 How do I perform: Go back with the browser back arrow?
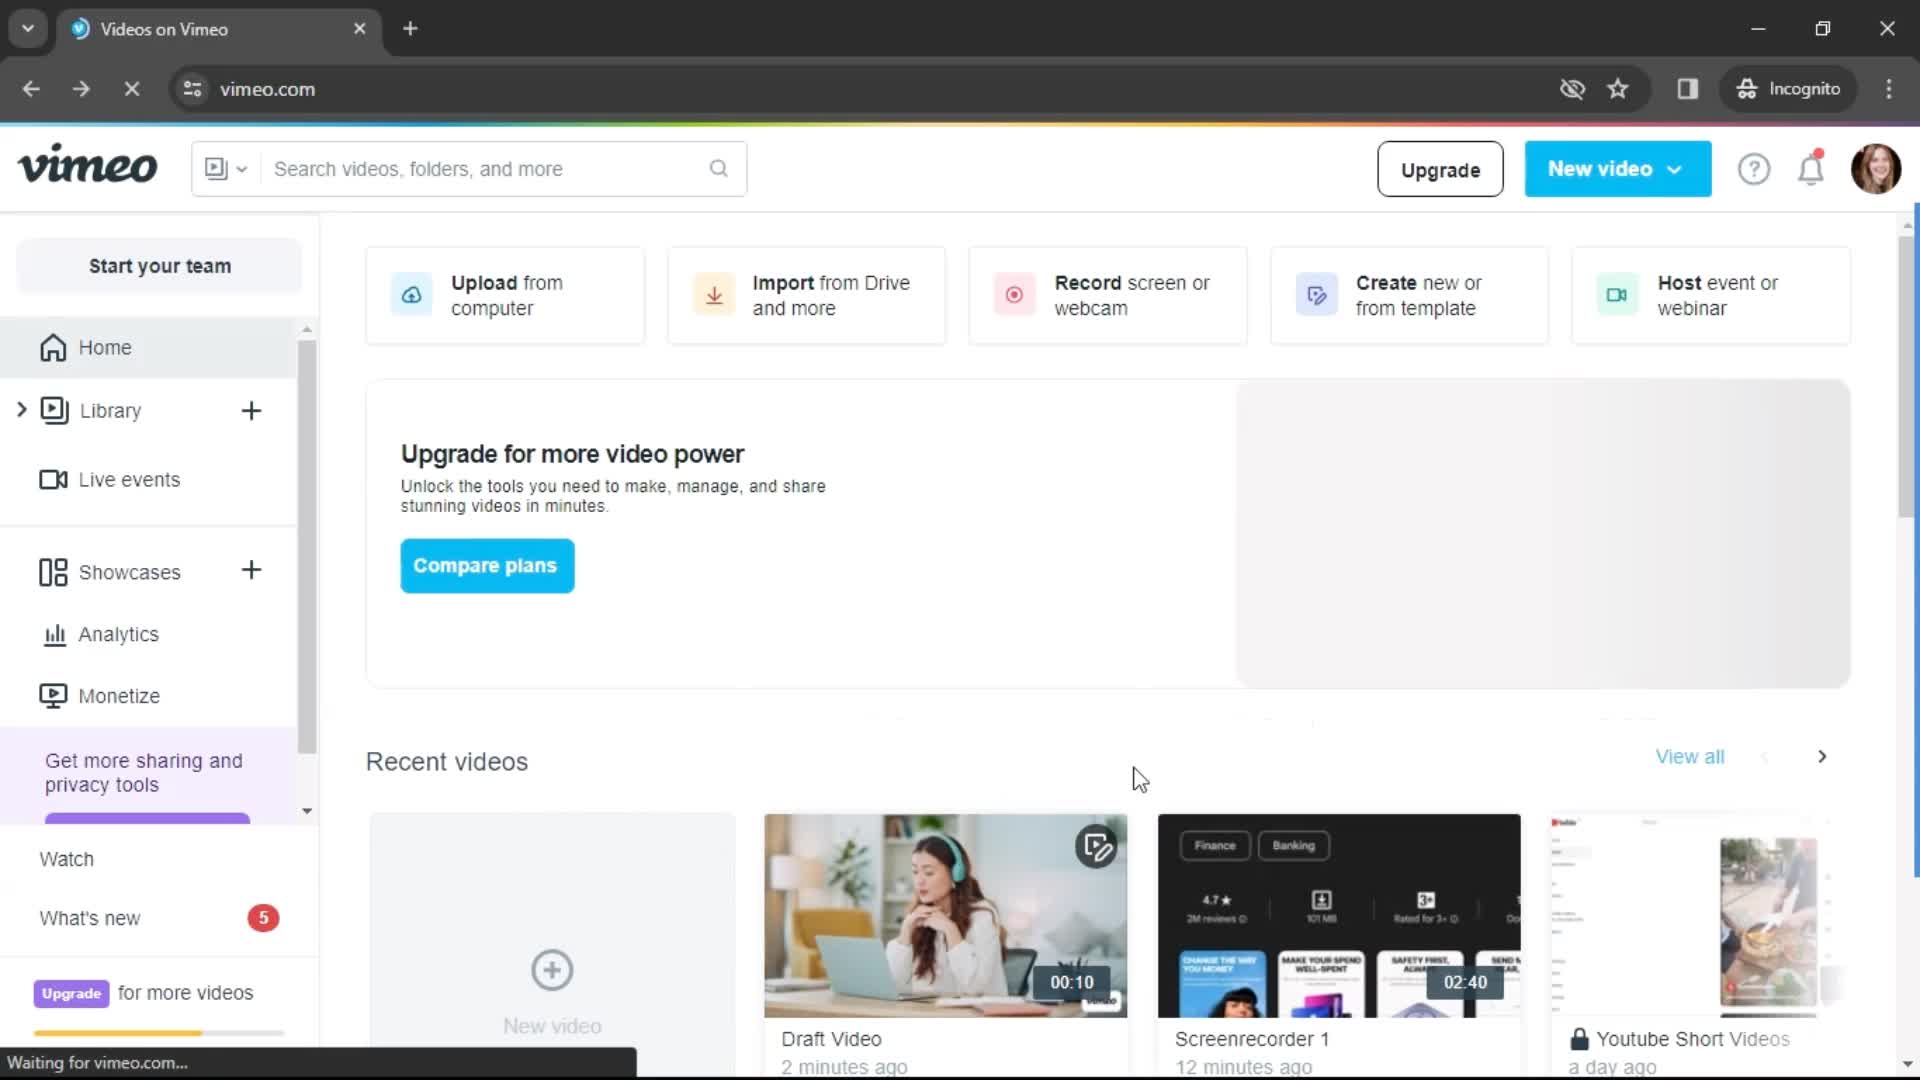(31, 89)
